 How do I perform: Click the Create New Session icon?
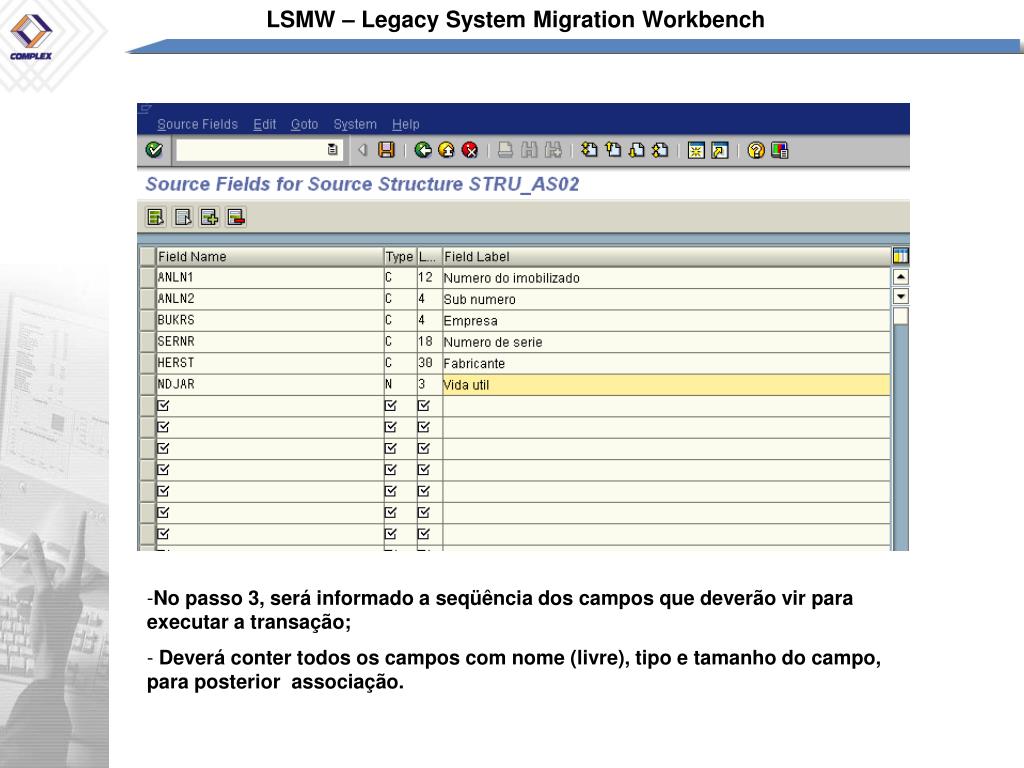click(x=696, y=150)
